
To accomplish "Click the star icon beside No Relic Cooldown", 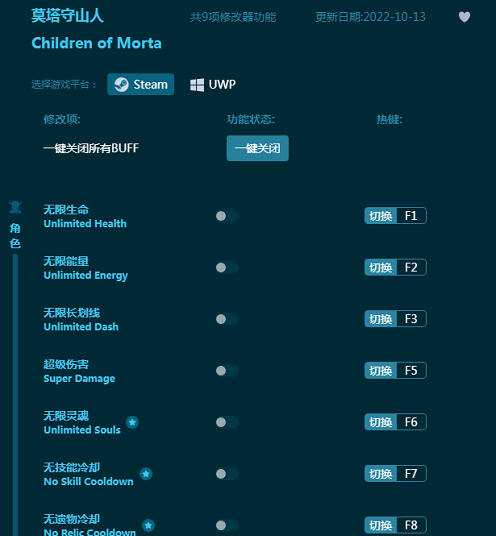I will [148, 525].
